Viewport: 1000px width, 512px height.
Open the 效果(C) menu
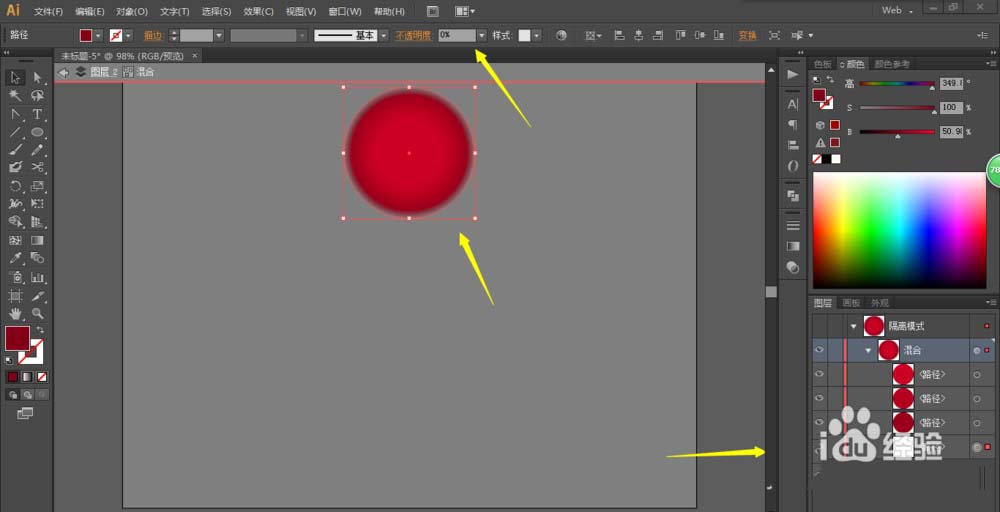[258, 11]
